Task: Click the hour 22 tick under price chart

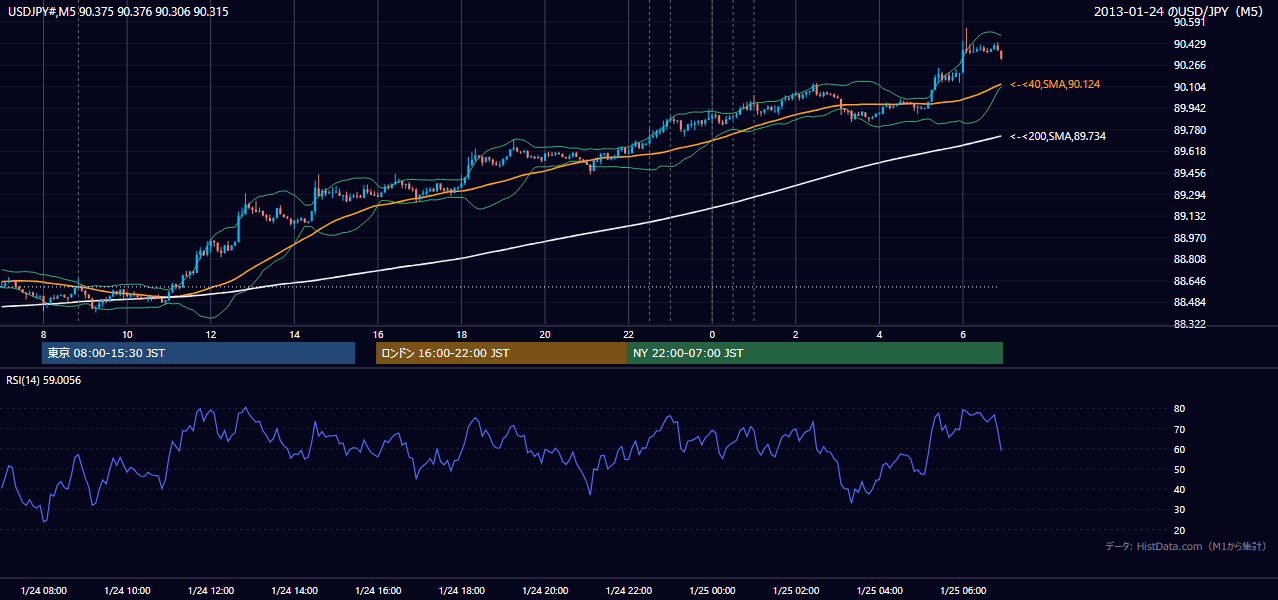Action: point(628,334)
